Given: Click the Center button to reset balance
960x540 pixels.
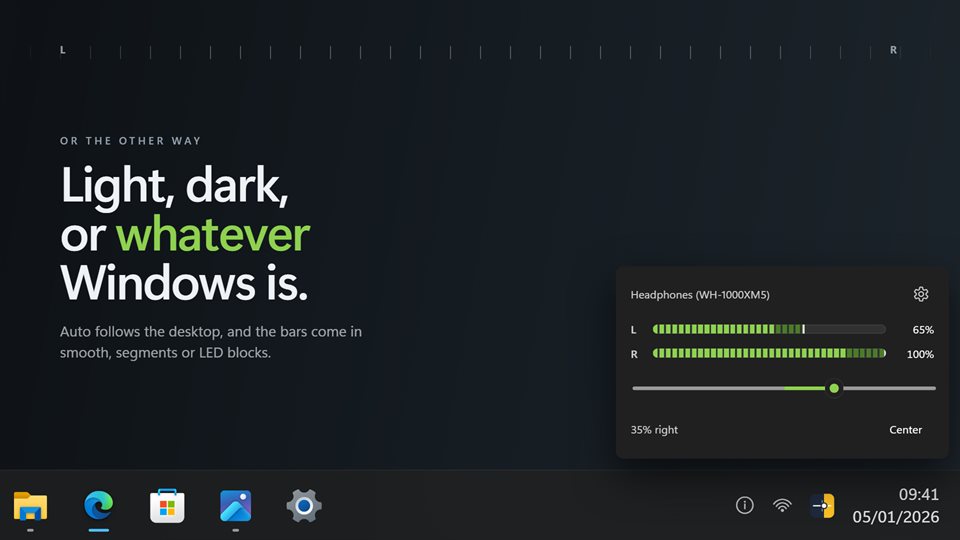Looking at the screenshot, I should pos(906,430).
